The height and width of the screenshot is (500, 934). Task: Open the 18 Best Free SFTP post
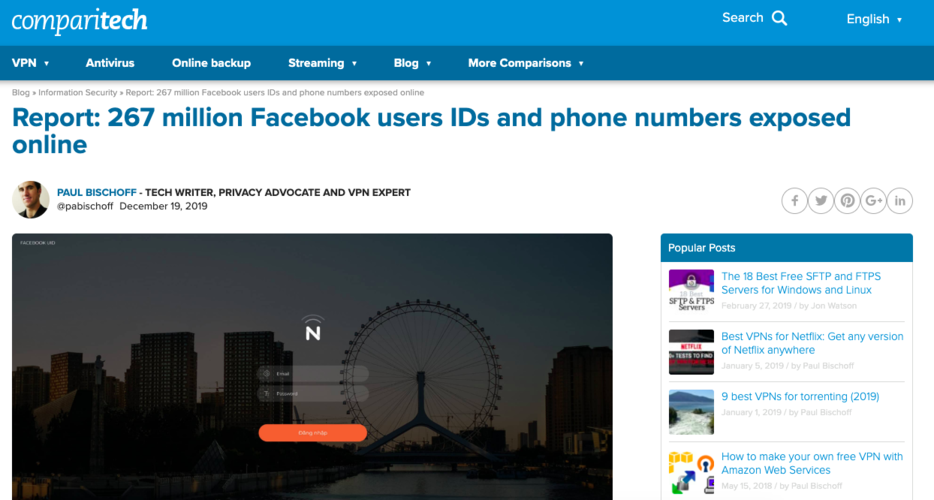tap(801, 283)
